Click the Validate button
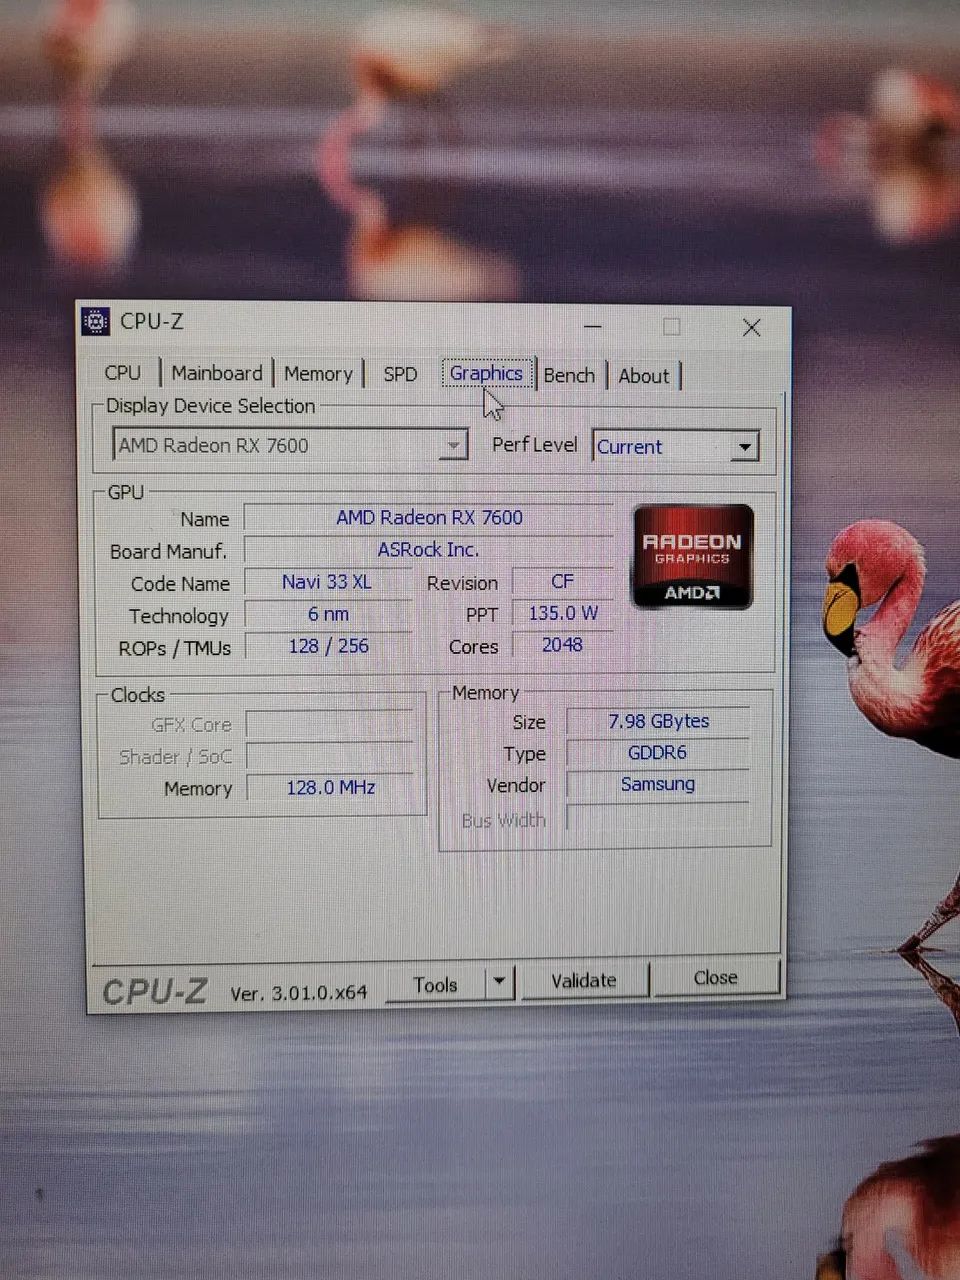 click(584, 981)
